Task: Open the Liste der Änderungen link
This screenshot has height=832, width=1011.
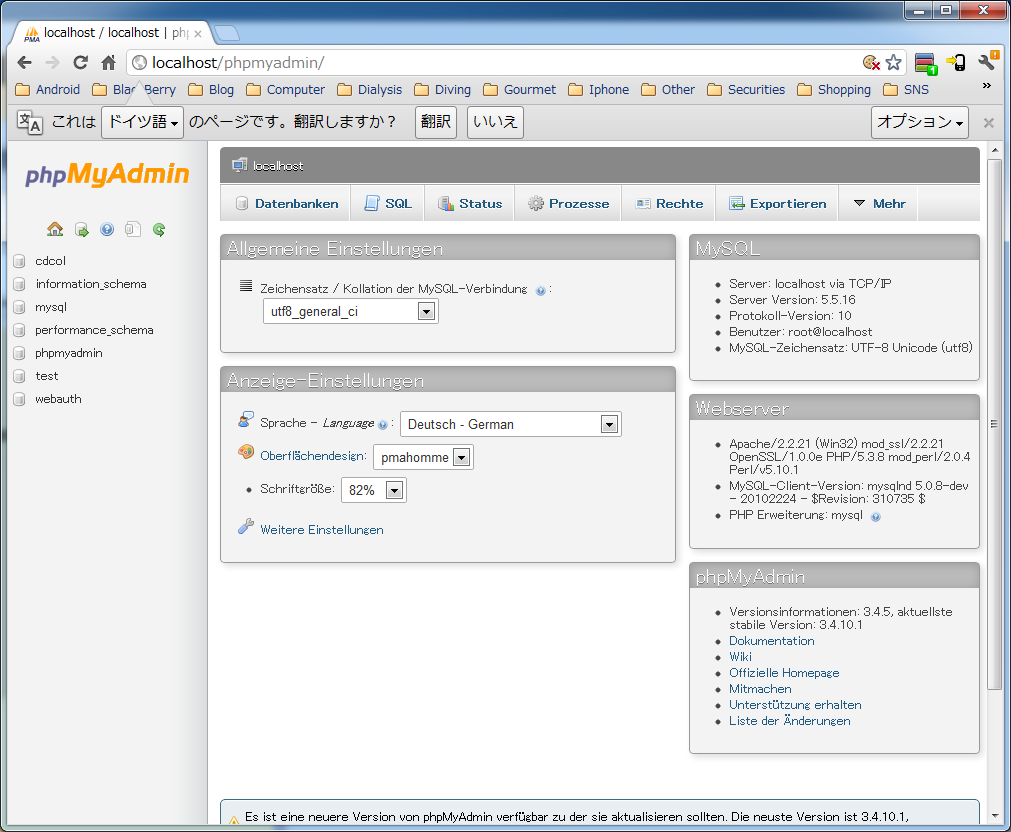Action: (790, 721)
